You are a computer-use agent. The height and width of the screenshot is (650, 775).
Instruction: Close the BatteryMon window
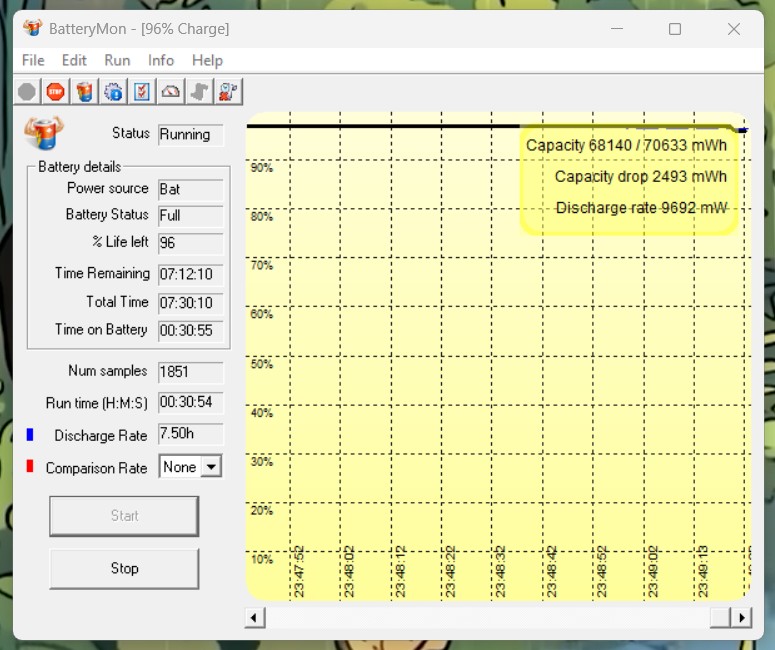734,29
